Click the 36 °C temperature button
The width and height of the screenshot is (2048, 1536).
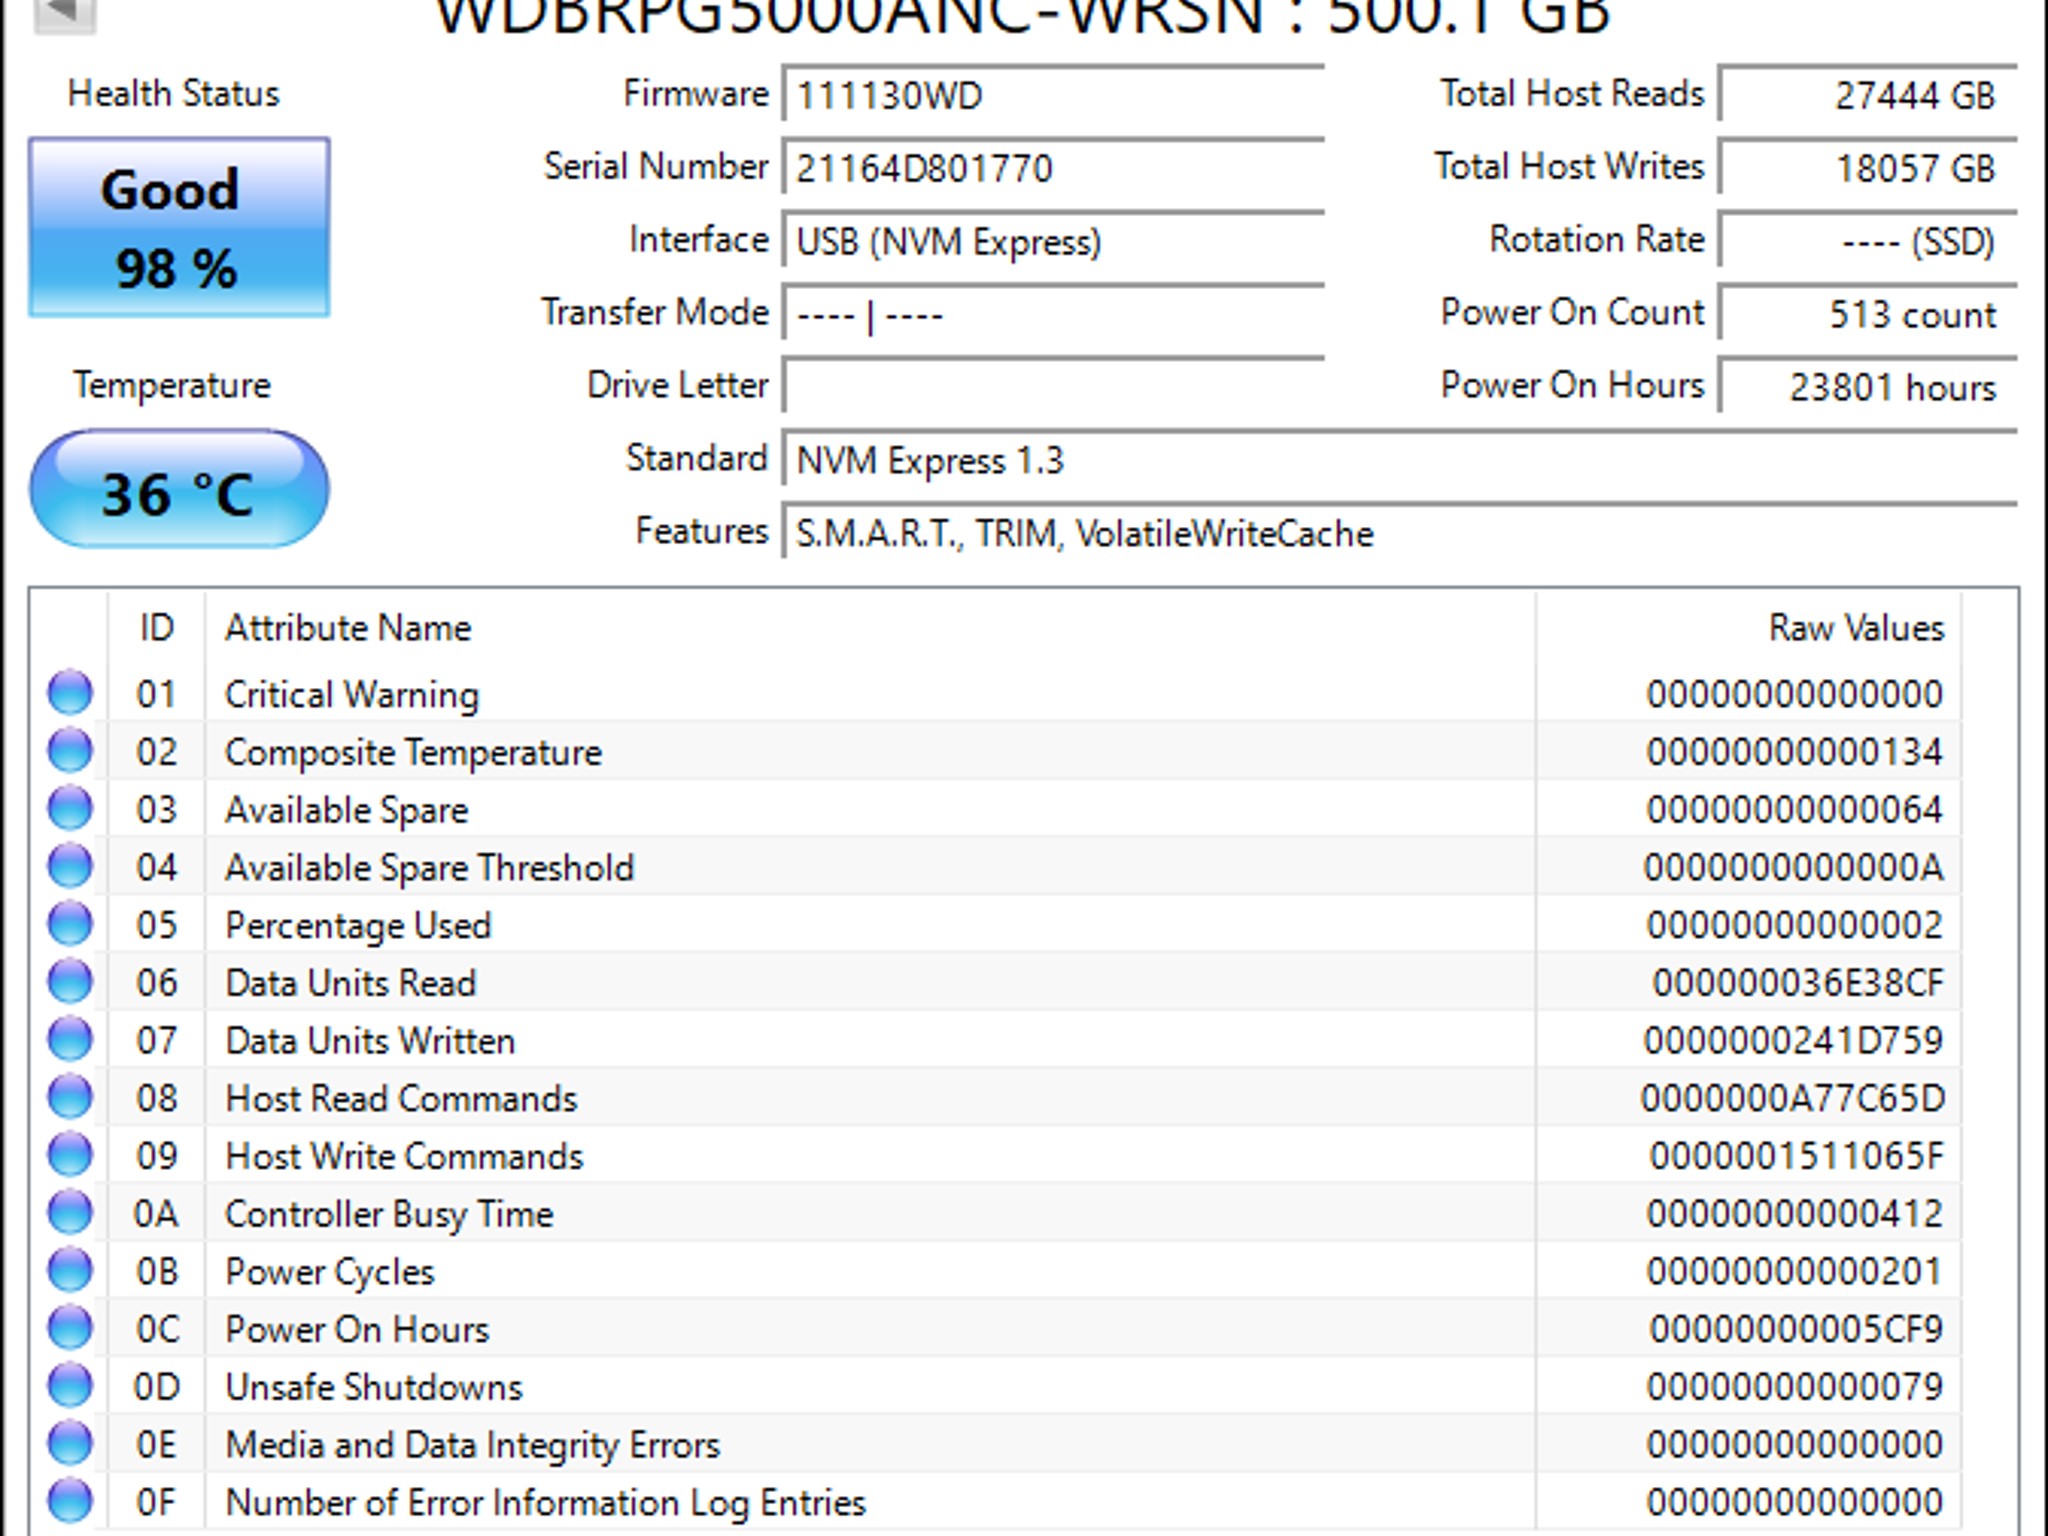coord(179,490)
